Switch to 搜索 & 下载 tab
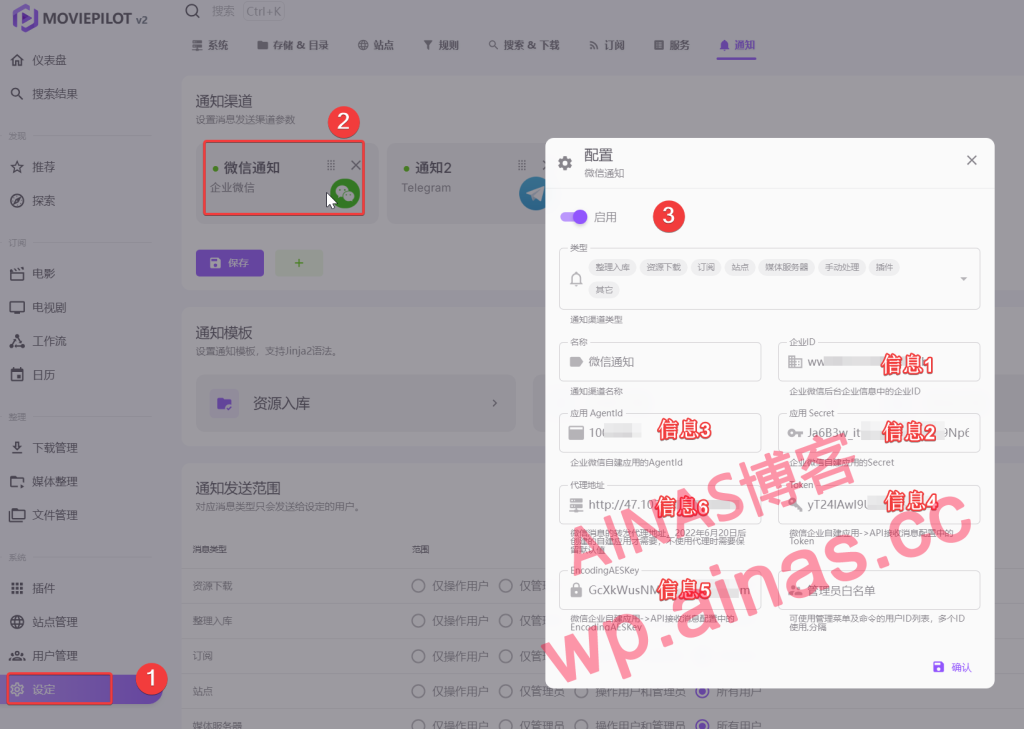This screenshot has height=729, width=1024. point(524,45)
